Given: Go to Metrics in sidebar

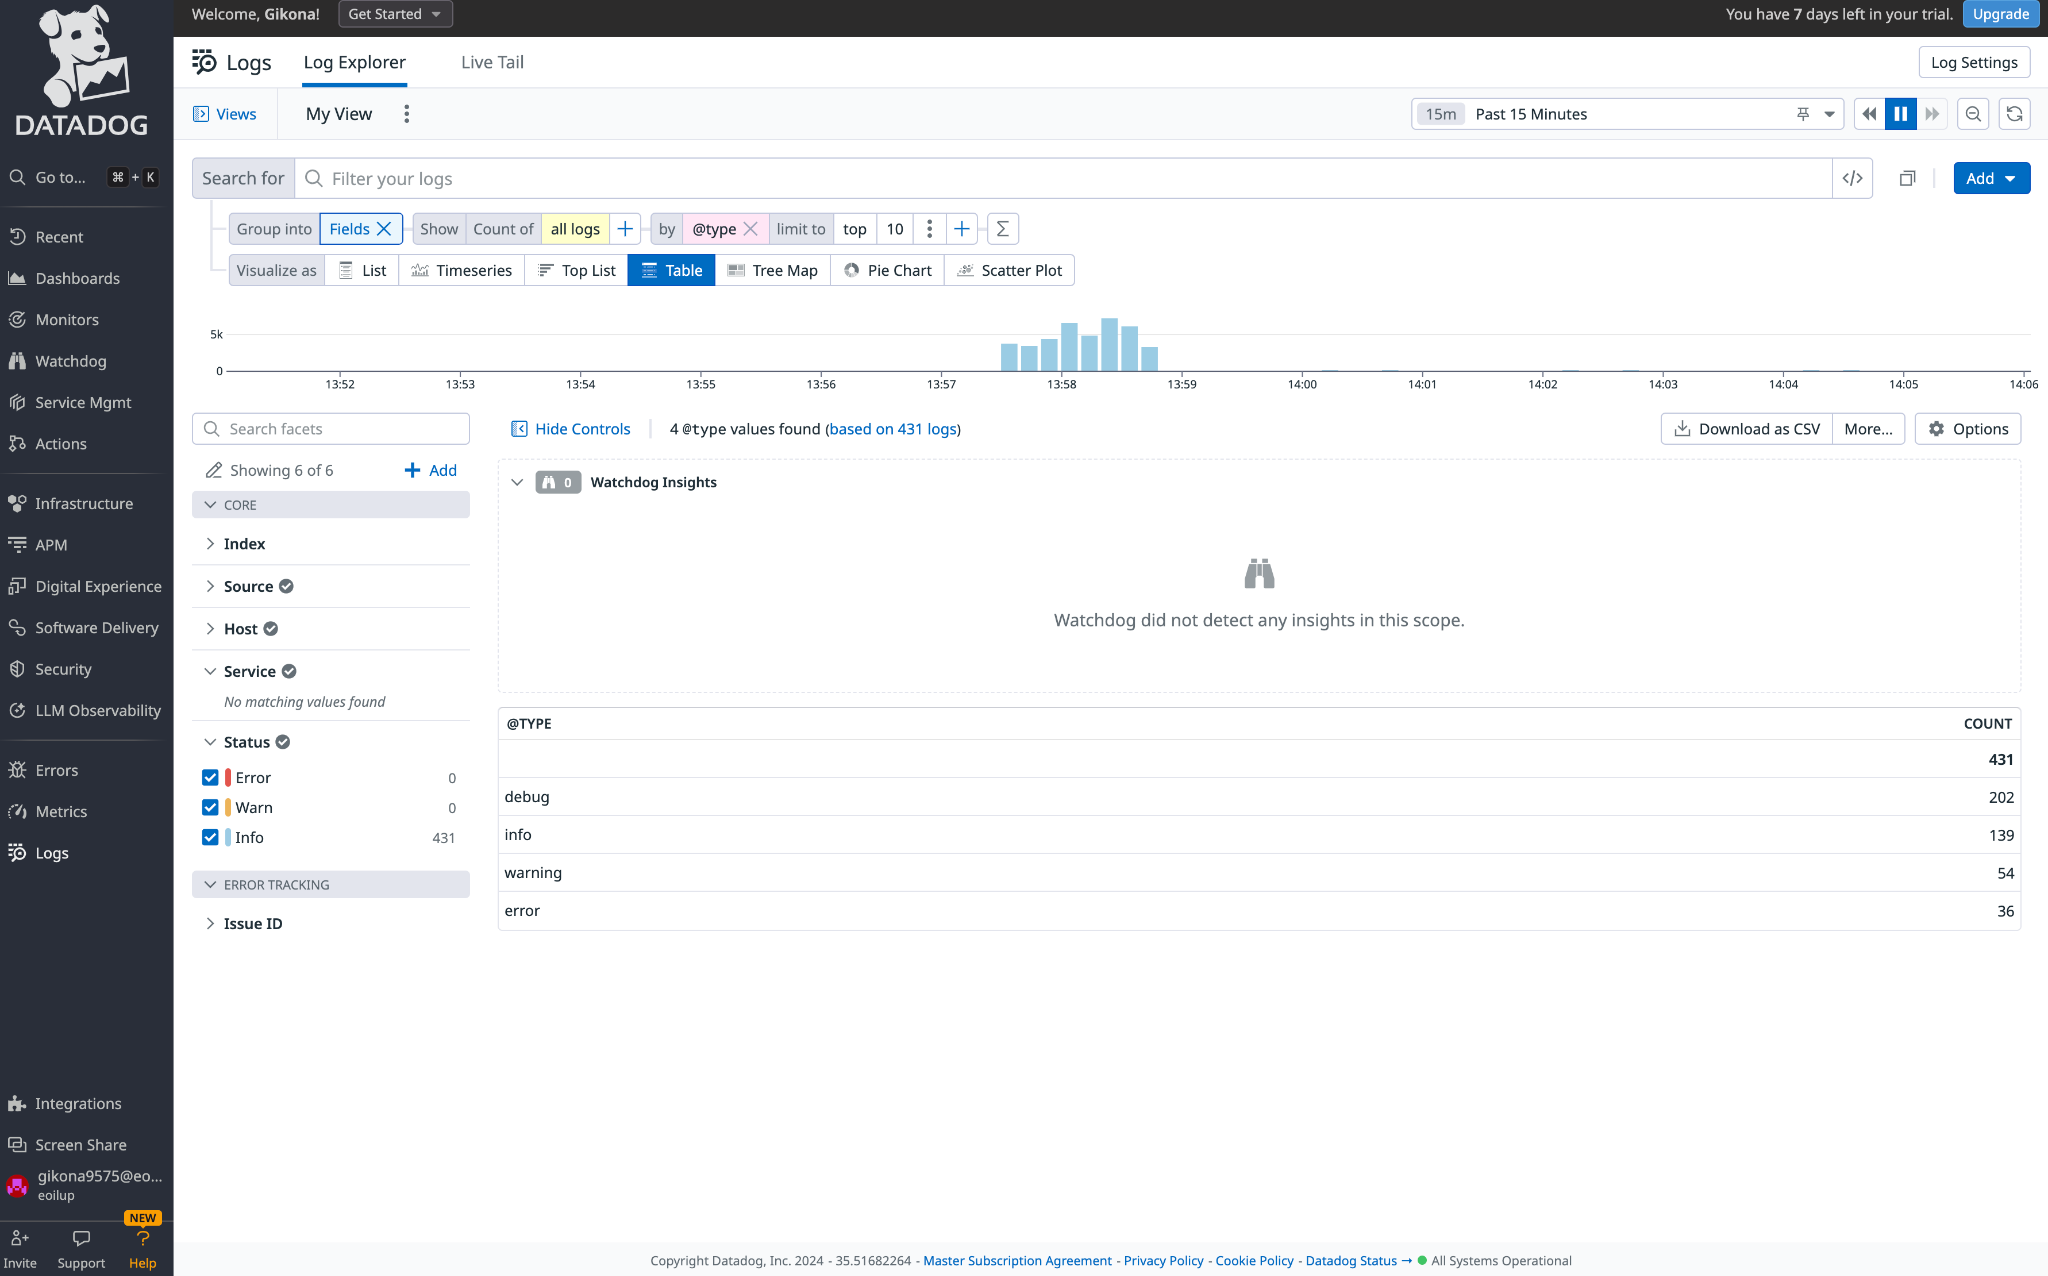Looking at the screenshot, I should click(61, 812).
